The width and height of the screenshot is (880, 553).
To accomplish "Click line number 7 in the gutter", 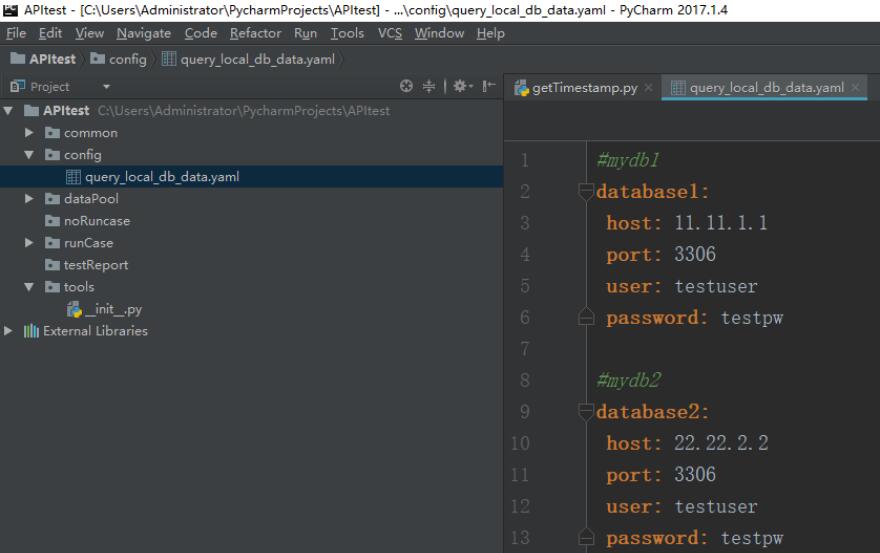I will pyautogui.click(x=525, y=349).
